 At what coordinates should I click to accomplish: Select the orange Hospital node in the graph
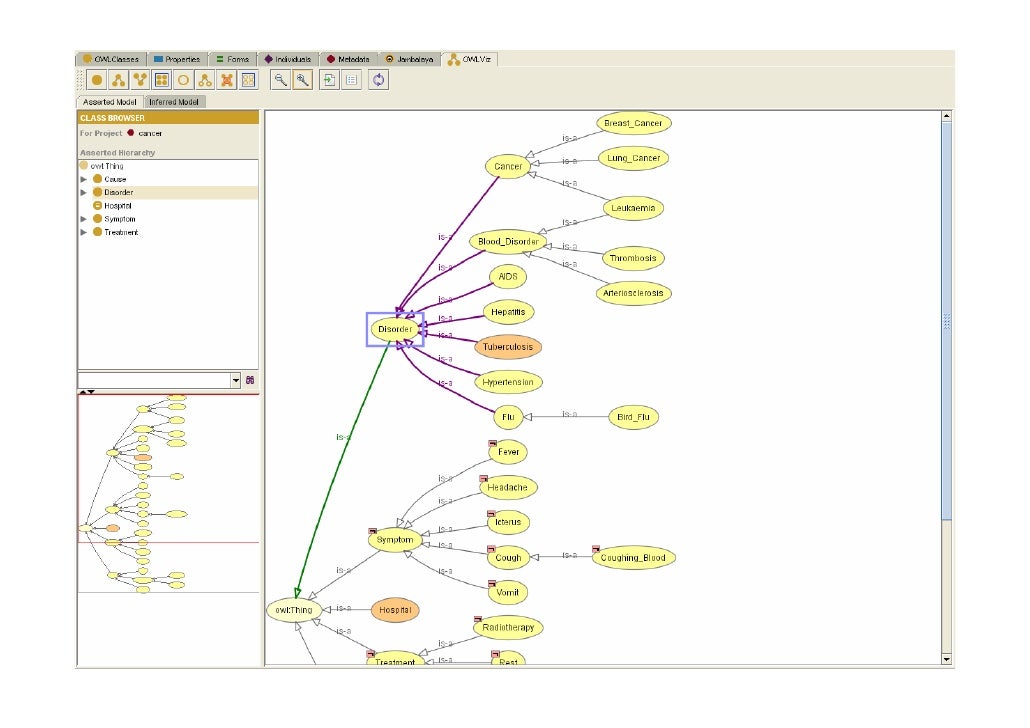click(395, 610)
